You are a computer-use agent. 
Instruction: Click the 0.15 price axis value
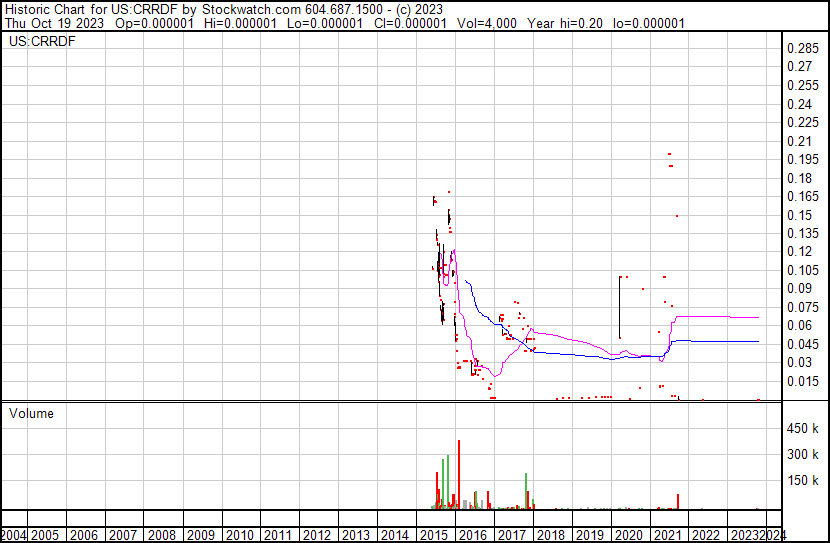(x=799, y=215)
